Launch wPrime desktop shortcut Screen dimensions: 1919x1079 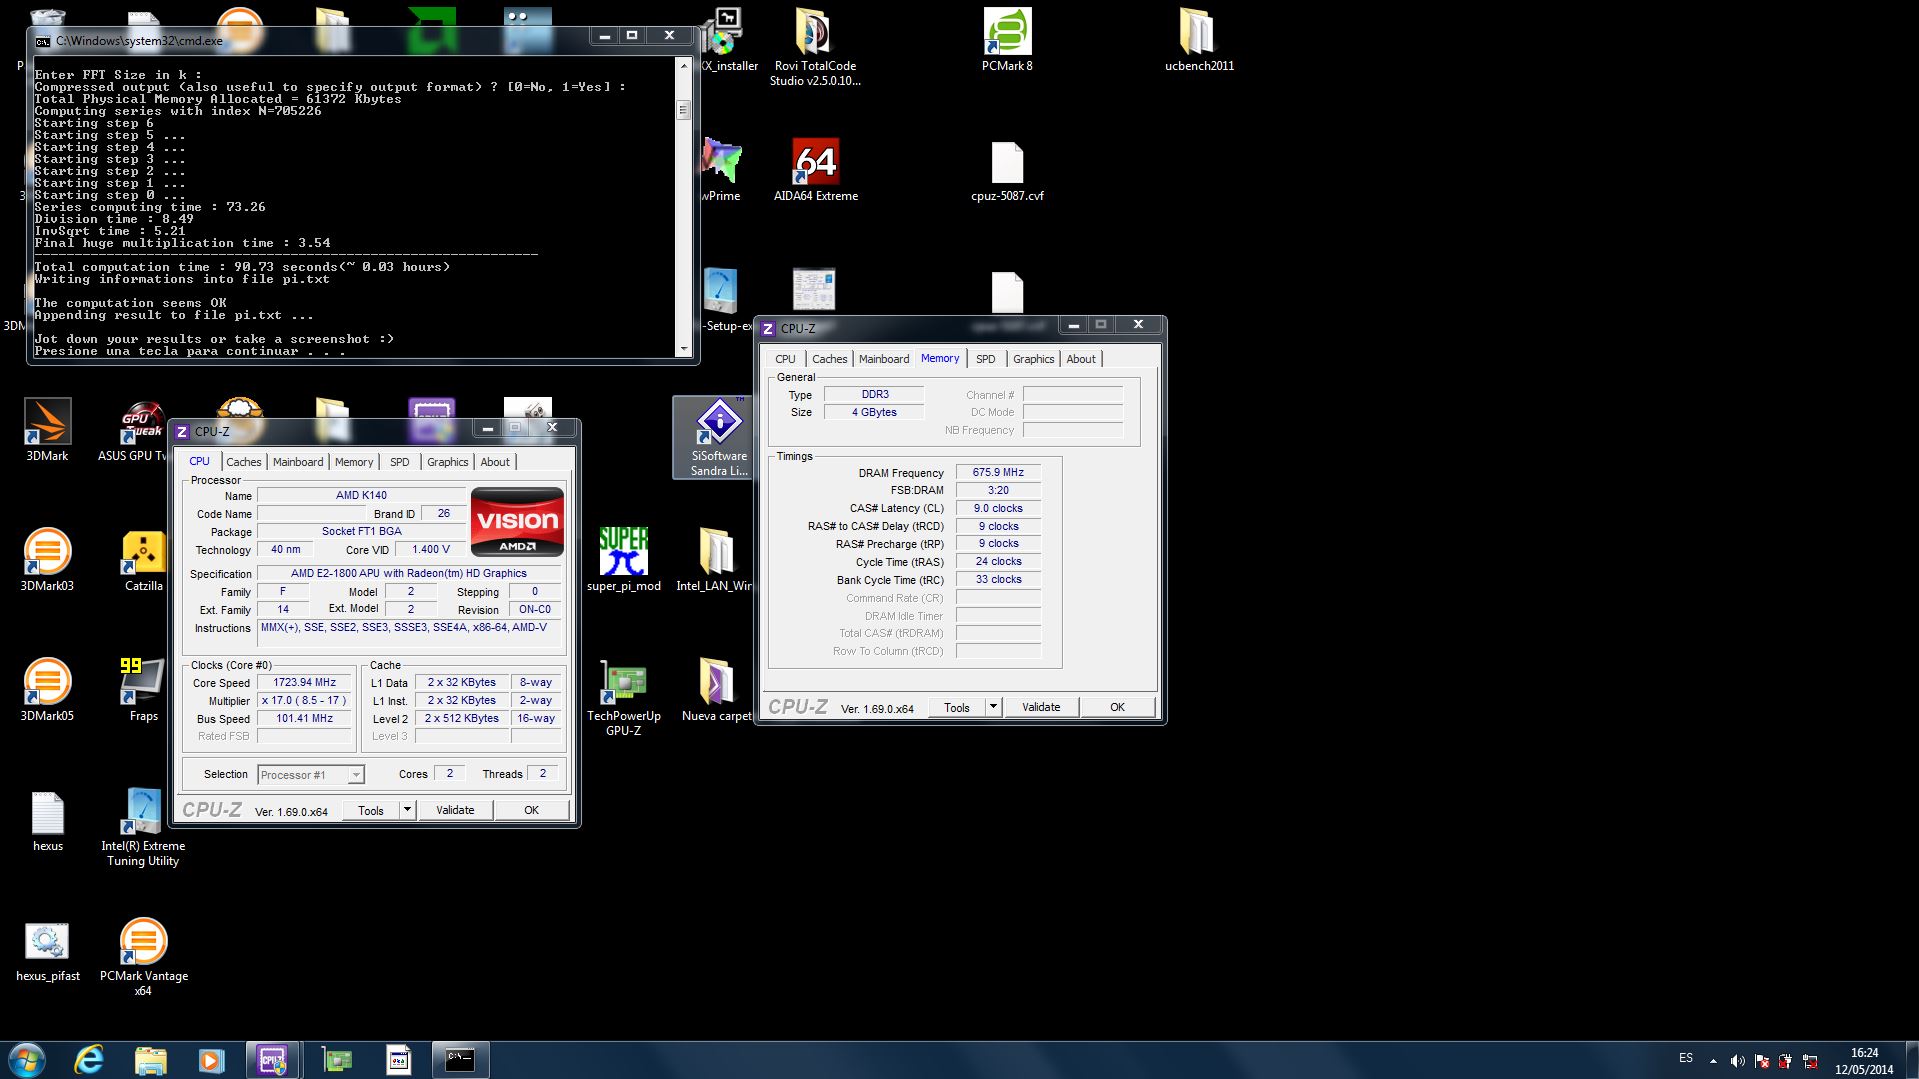pyautogui.click(x=721, y=170)
